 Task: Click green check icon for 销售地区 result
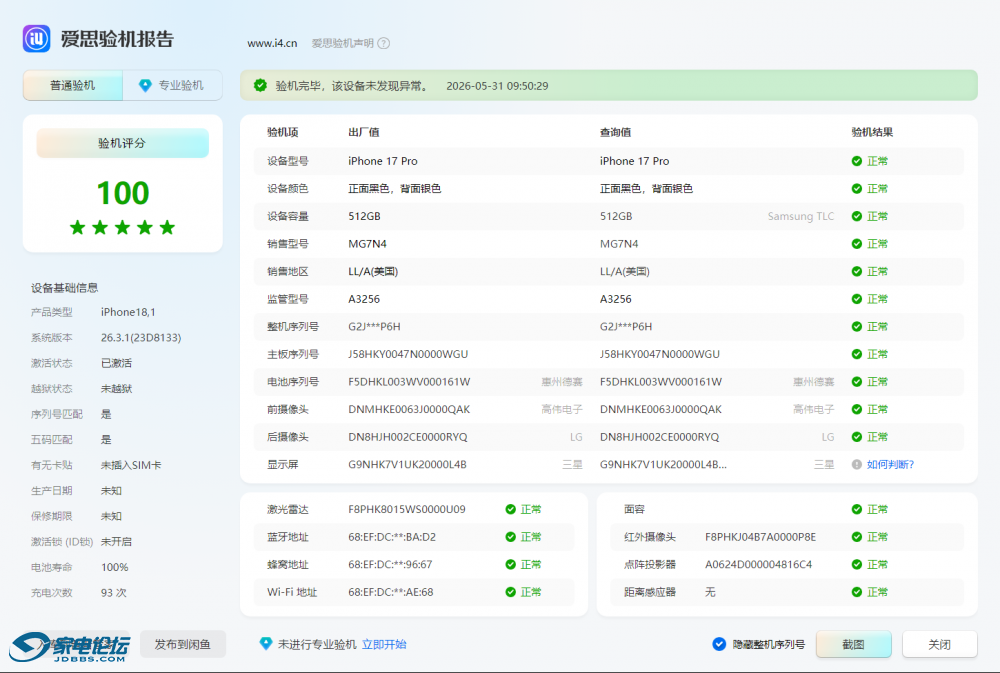857,272
